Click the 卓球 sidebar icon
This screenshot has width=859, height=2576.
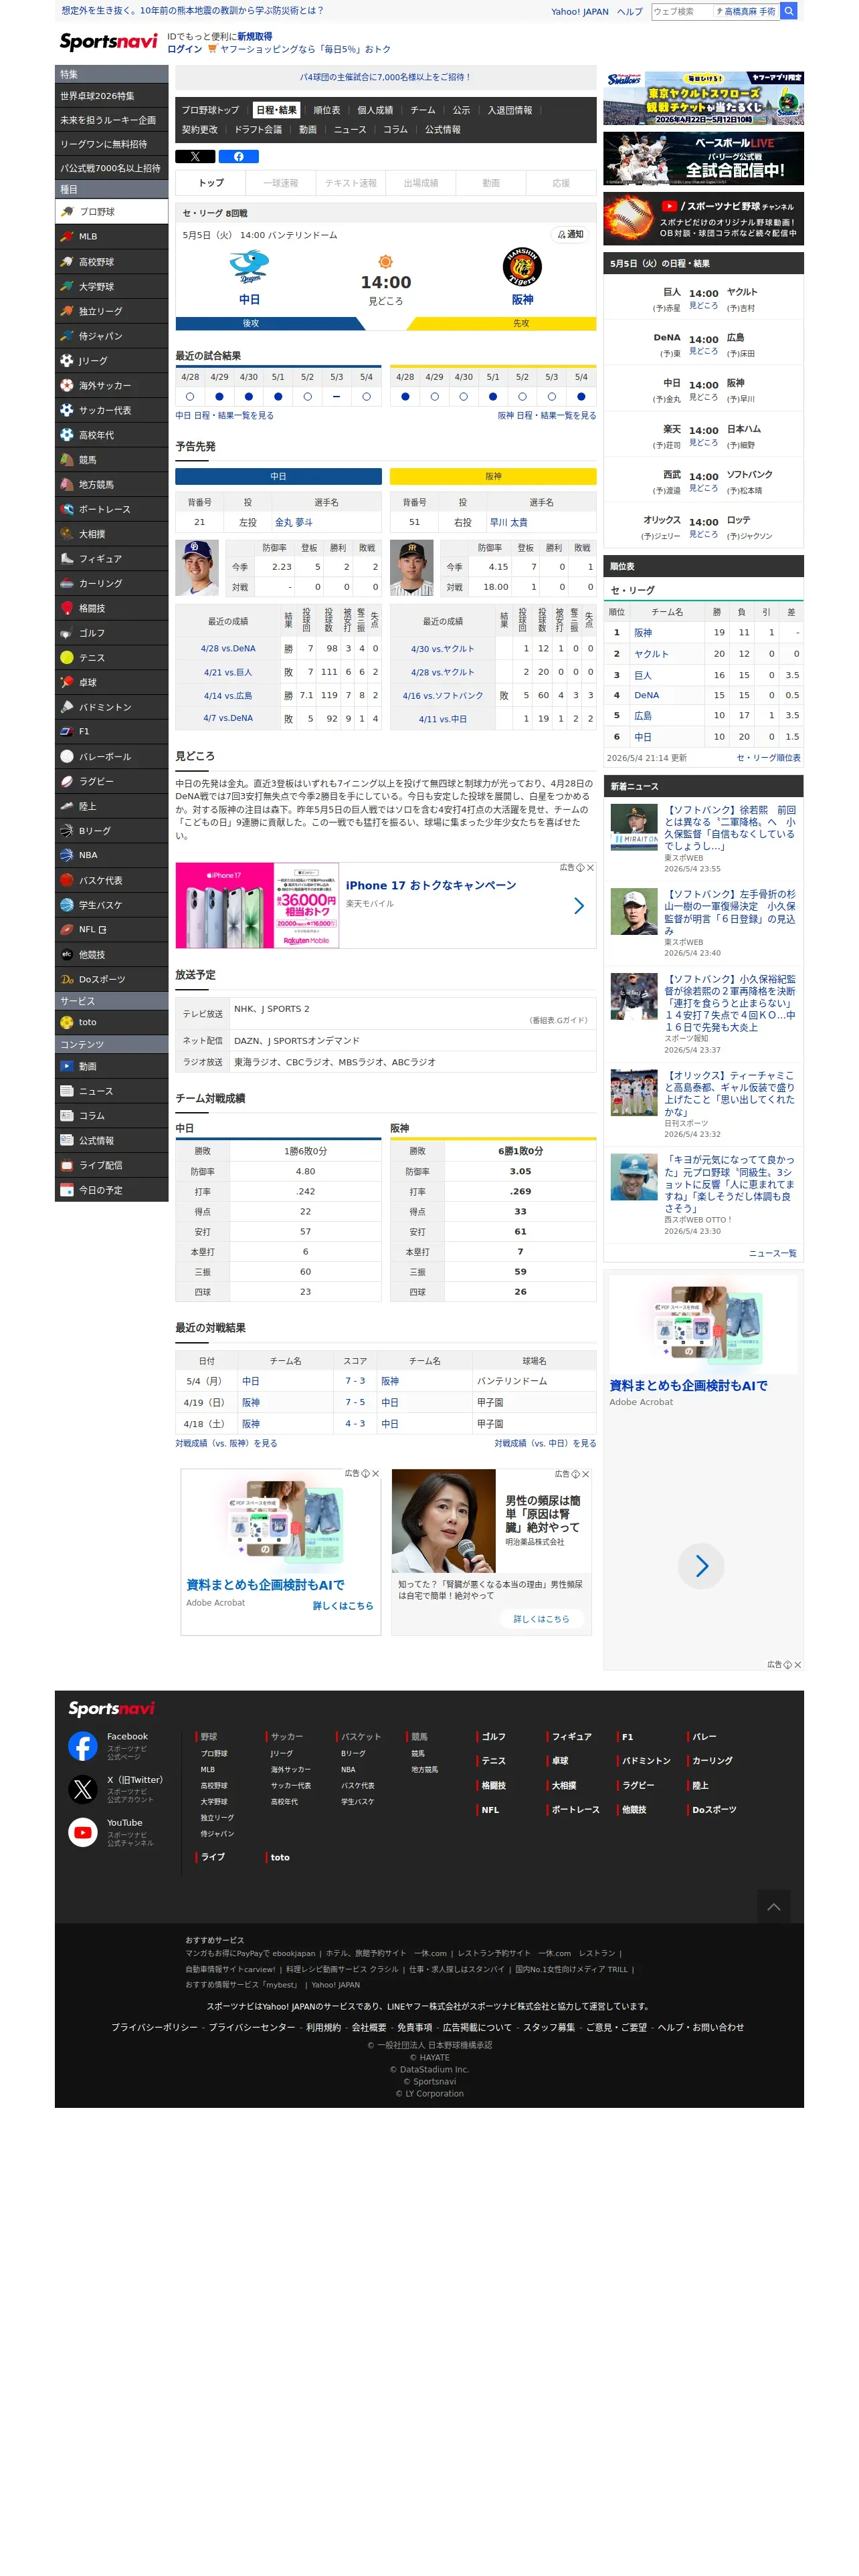[x=67, y=682]
